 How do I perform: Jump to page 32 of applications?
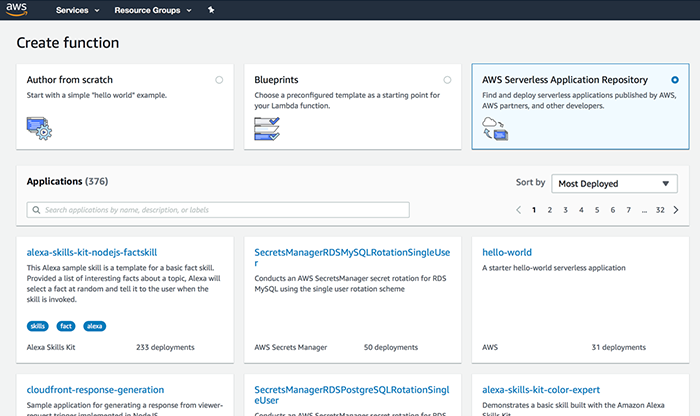(x=660, y=210)
